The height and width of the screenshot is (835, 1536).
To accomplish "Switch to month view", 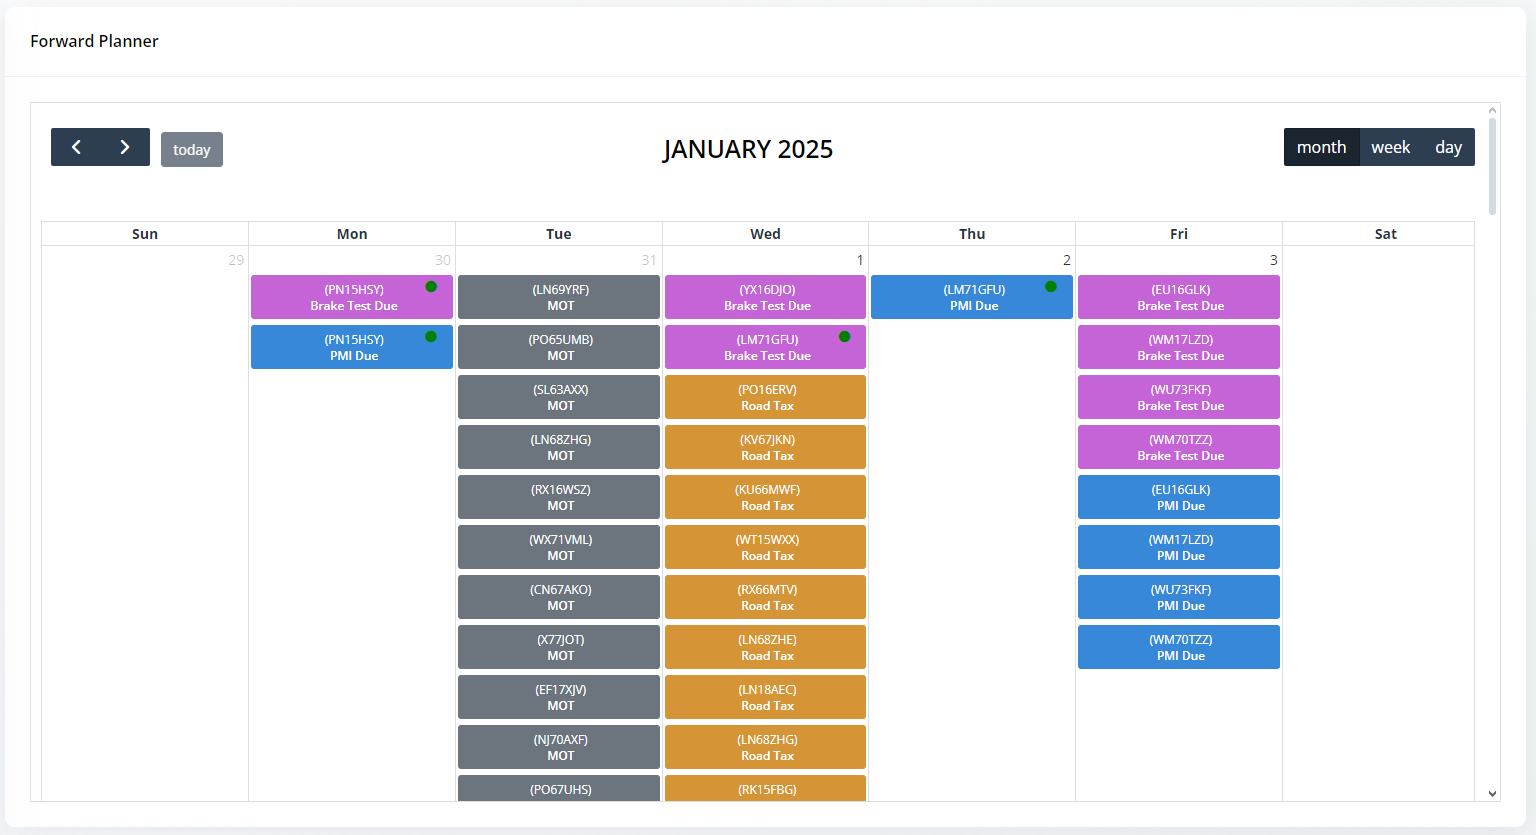I will tap(1321, 147).
